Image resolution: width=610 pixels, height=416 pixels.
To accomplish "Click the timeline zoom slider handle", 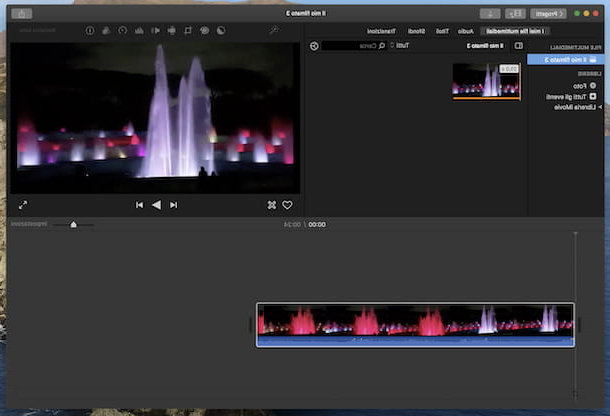I will click(74, 225).
